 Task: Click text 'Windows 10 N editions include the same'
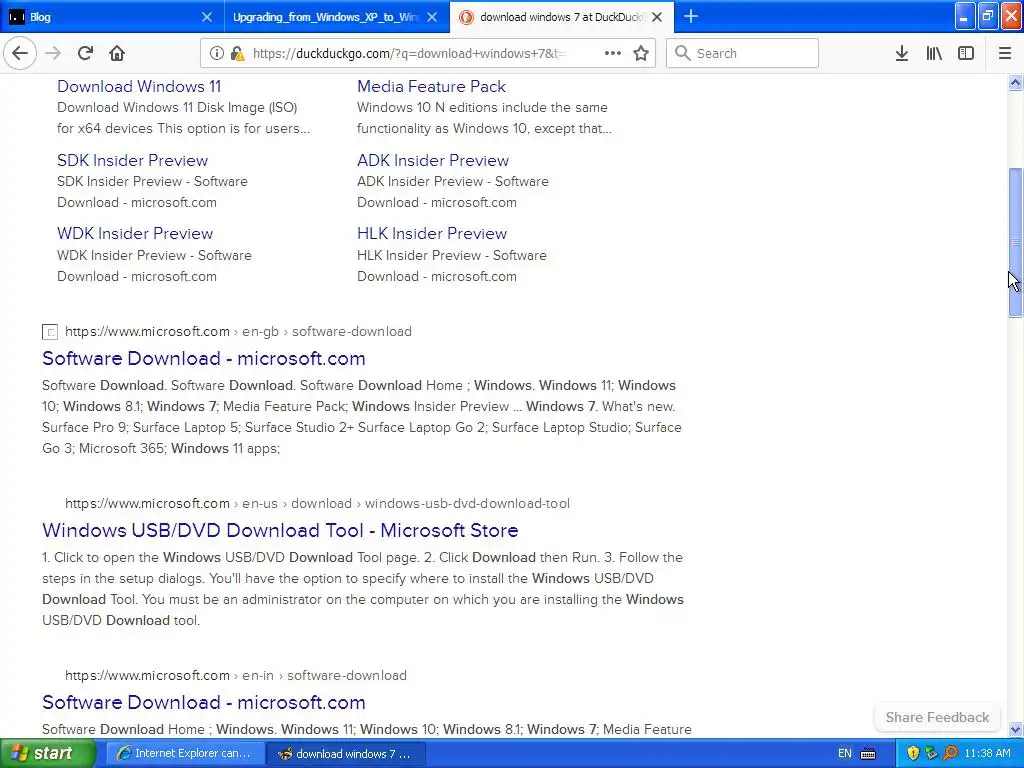coord(483,107)
